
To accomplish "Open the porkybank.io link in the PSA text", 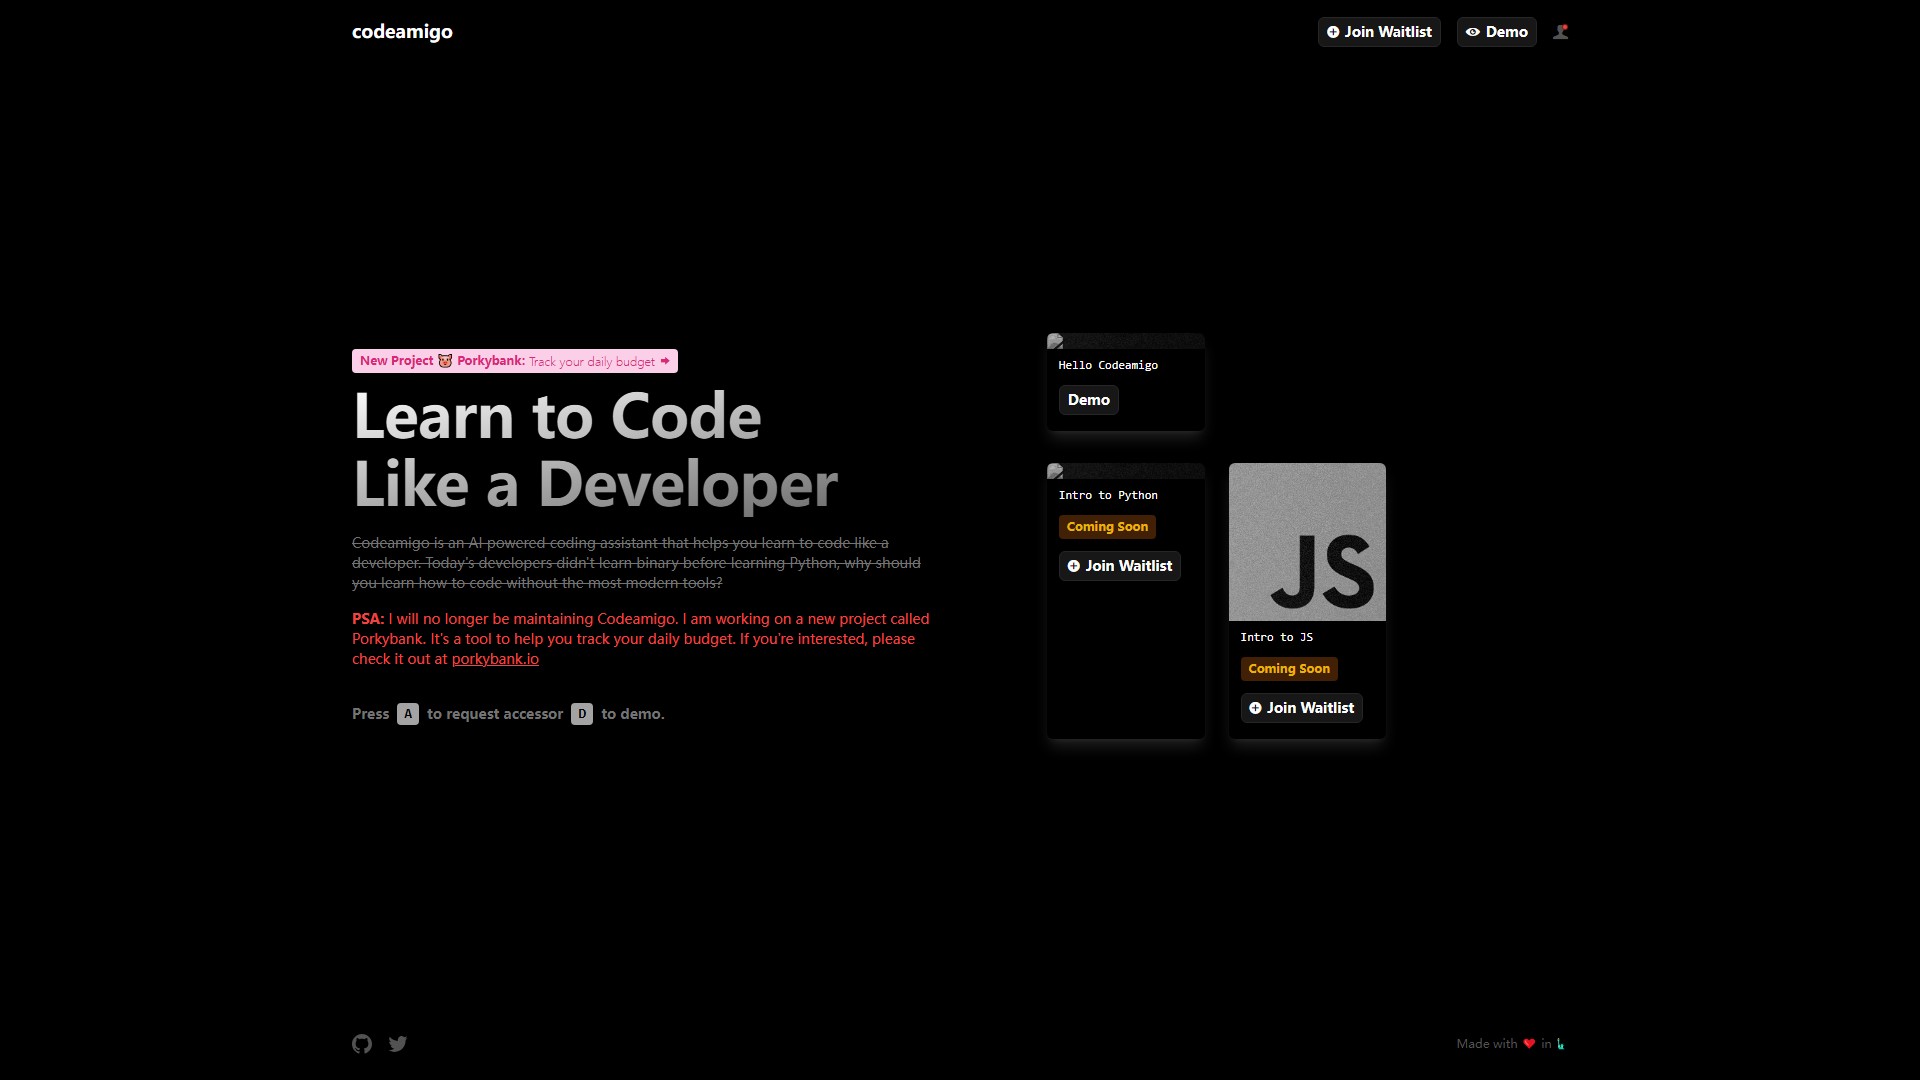I will (495, 658).
